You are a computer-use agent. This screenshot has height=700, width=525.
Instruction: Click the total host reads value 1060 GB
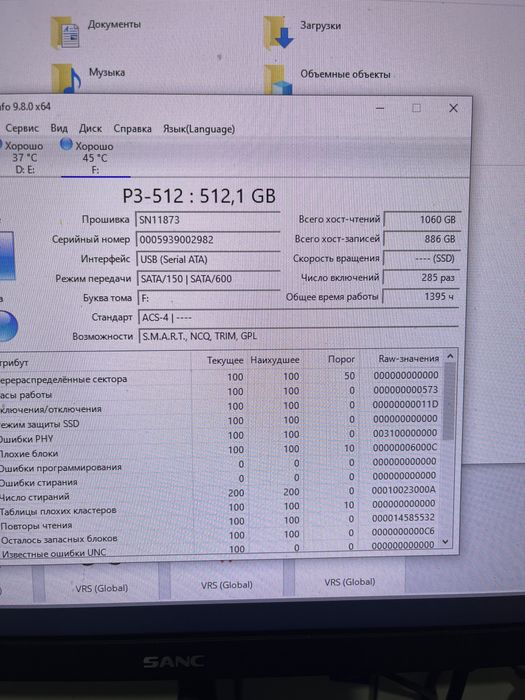[422, 219]
